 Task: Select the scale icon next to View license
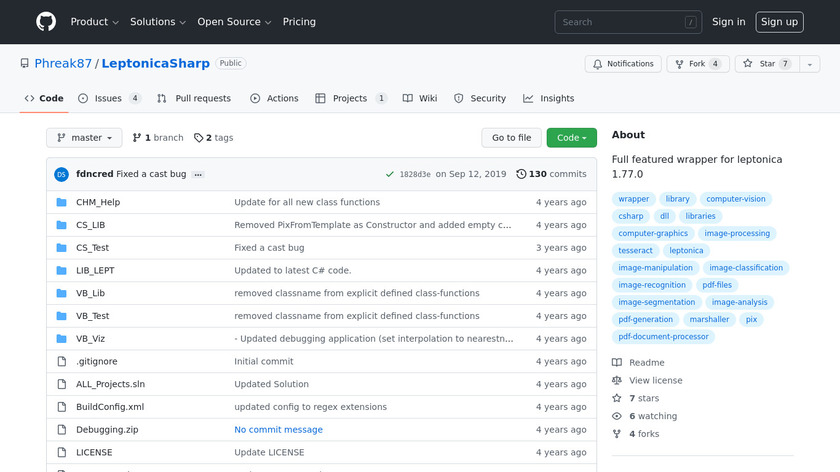pyautogui.click(x=617, y=380)
